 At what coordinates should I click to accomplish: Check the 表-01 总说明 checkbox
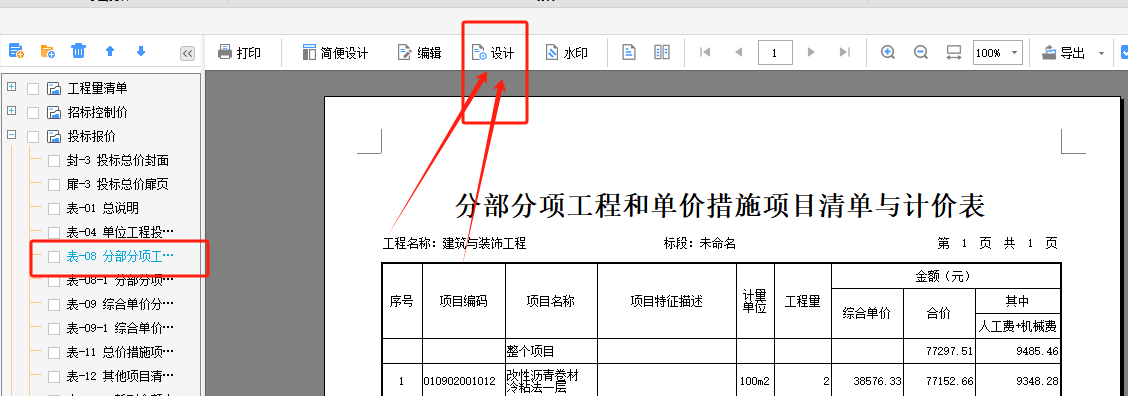pos(54,209)
